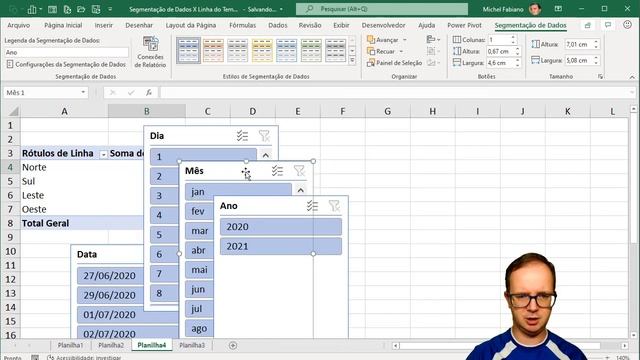This screenshot has width=640, height=360.
Task: Switch to sheet Planilha1
Action: click(70, 345)
